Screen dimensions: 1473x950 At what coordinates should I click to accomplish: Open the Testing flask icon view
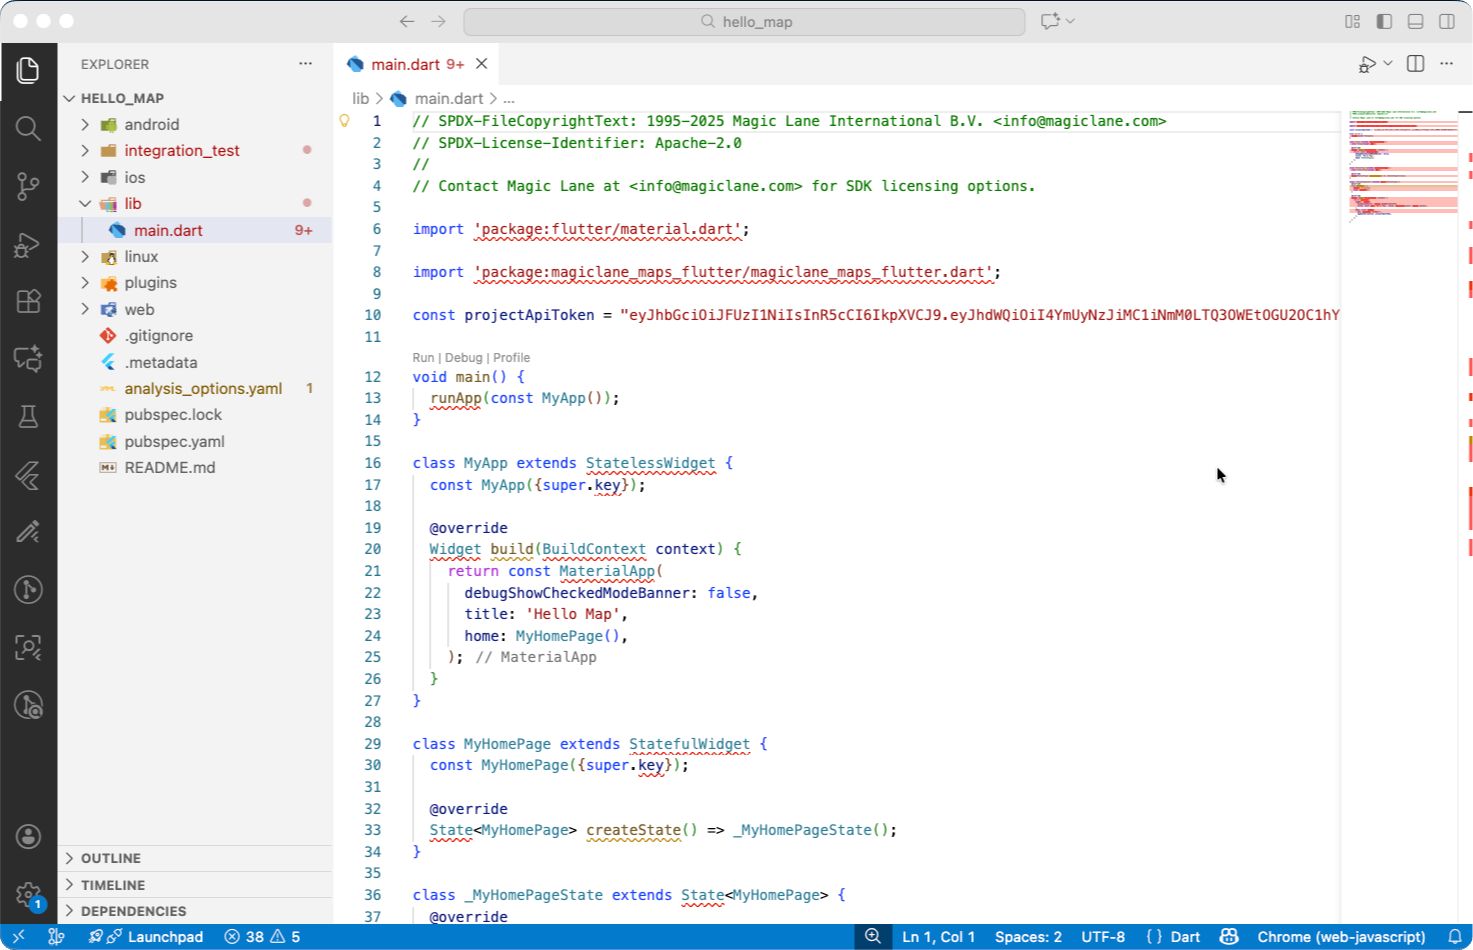click(28, 416)
